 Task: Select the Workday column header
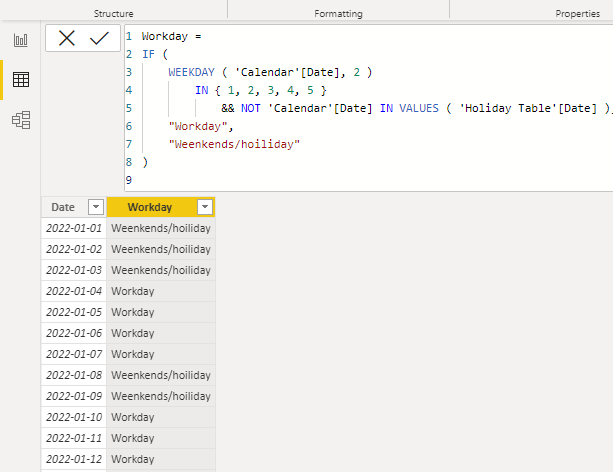[x=161, y=207]
